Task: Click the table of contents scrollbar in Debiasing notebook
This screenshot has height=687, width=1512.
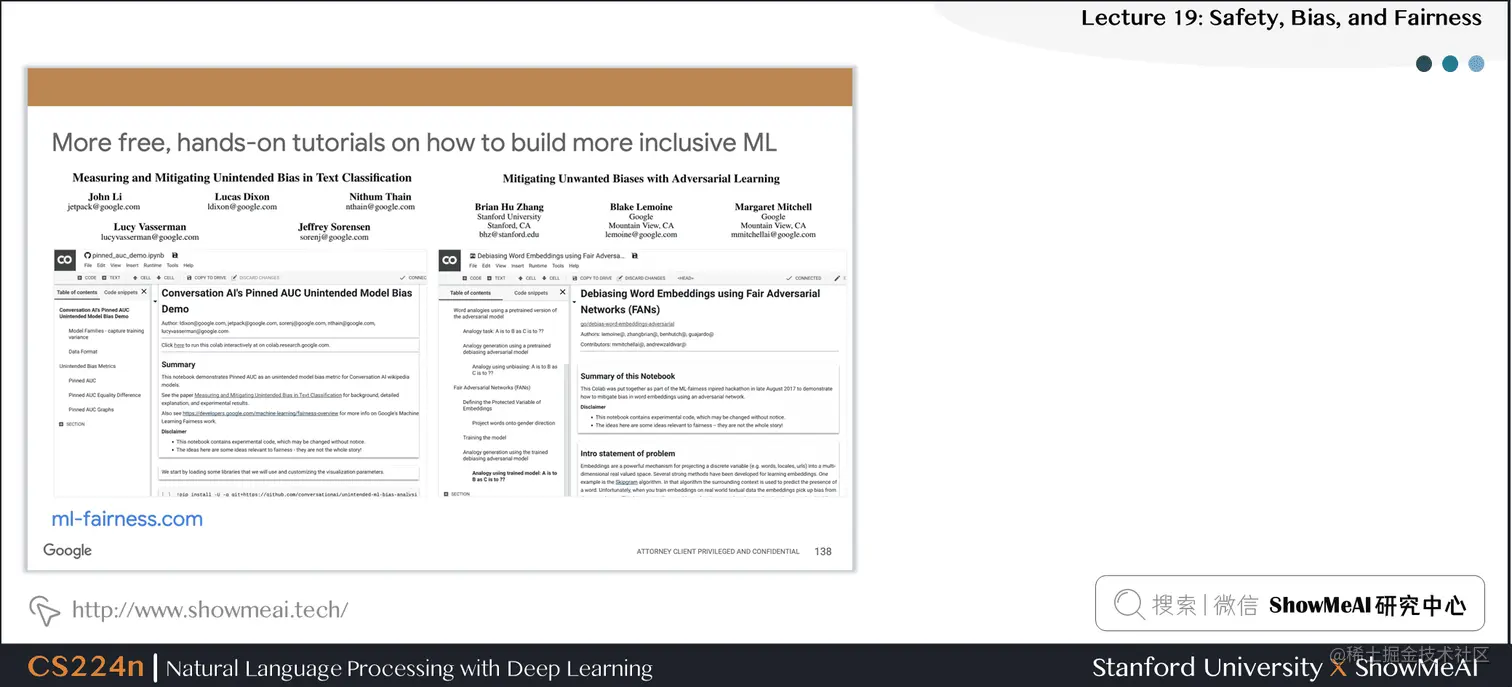Action: [566, 430]
